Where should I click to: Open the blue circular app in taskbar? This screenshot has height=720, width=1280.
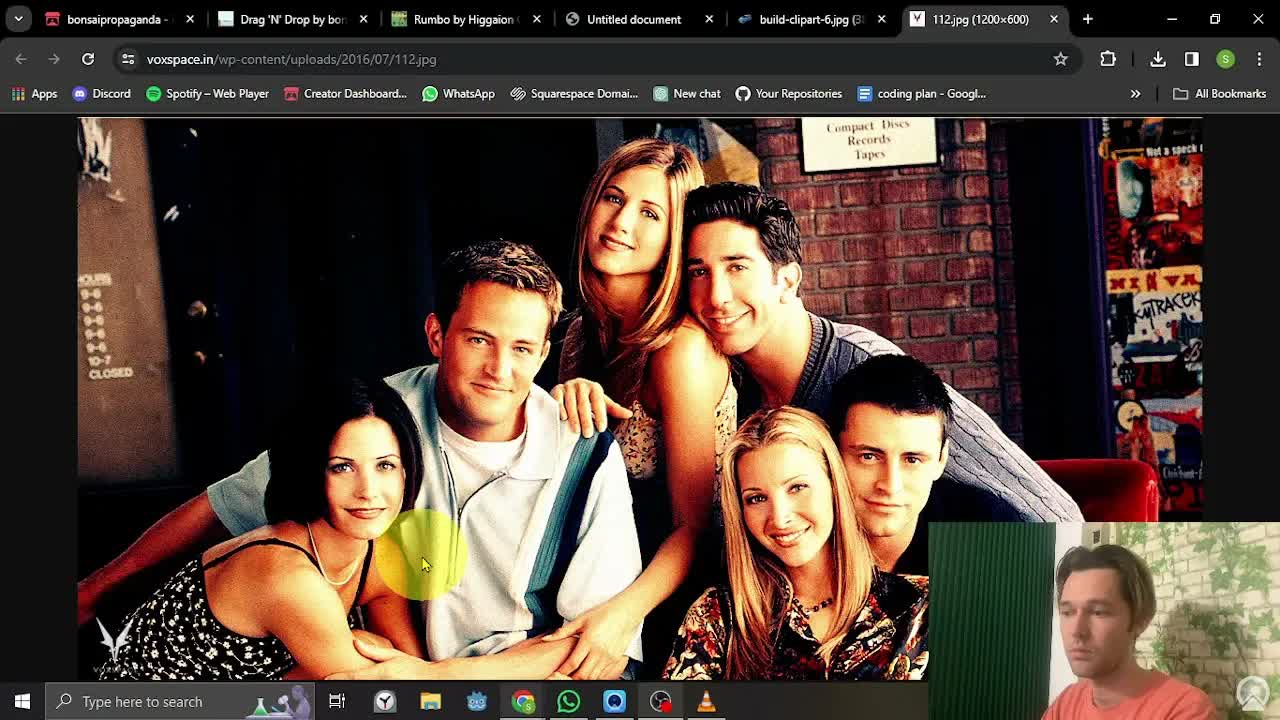615,701
